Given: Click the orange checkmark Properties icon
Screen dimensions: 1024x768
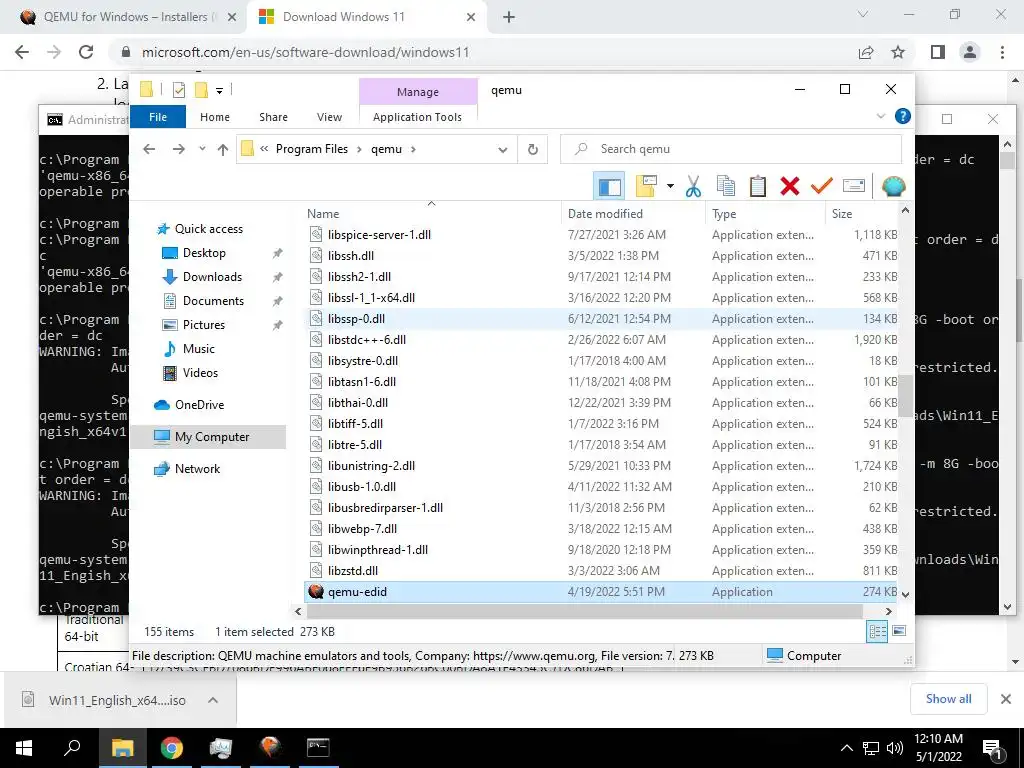Looking at the screenshot, I should coord(822,187).
